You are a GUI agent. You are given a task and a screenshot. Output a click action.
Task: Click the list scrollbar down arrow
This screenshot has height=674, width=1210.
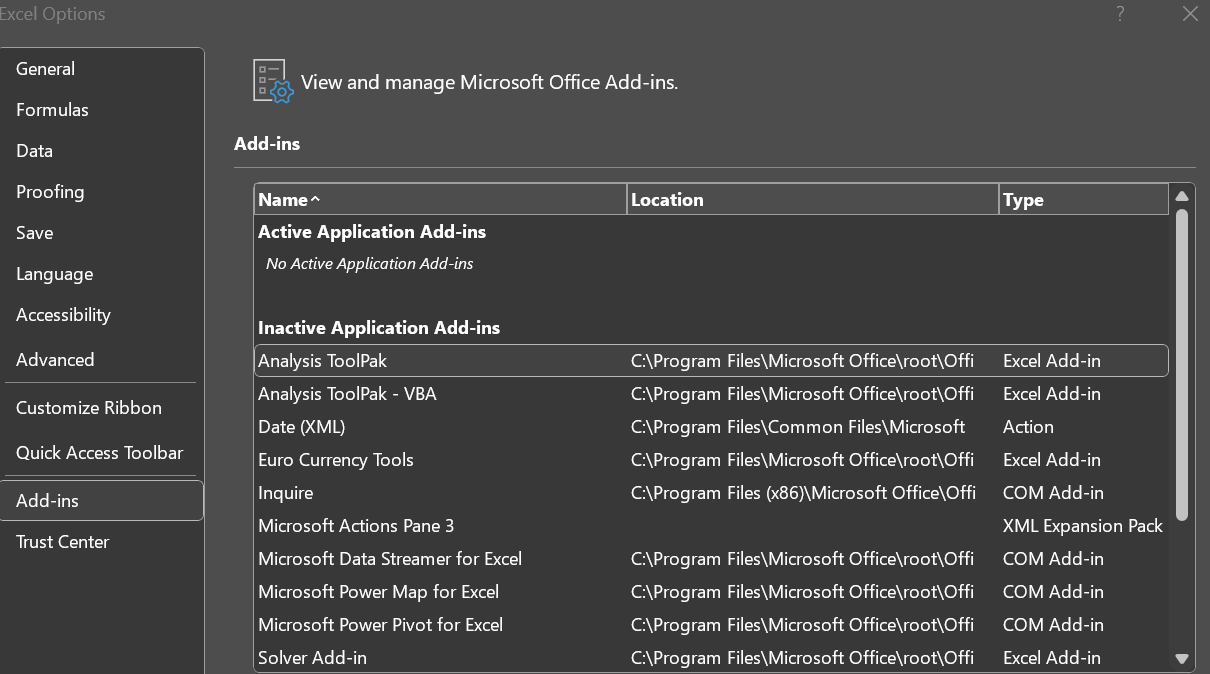point(1182,659)
